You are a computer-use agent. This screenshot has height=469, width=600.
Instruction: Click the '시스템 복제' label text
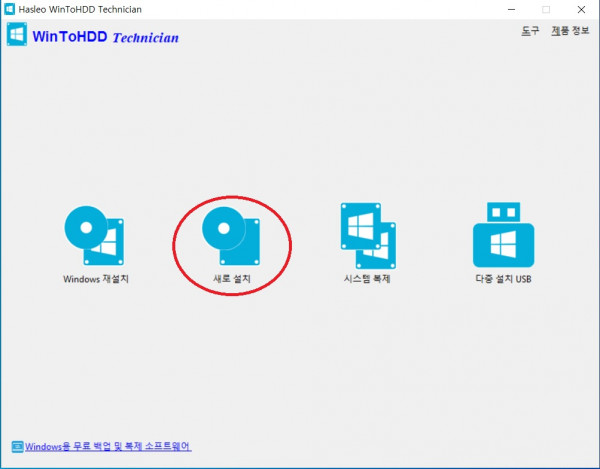click(367, 279)
